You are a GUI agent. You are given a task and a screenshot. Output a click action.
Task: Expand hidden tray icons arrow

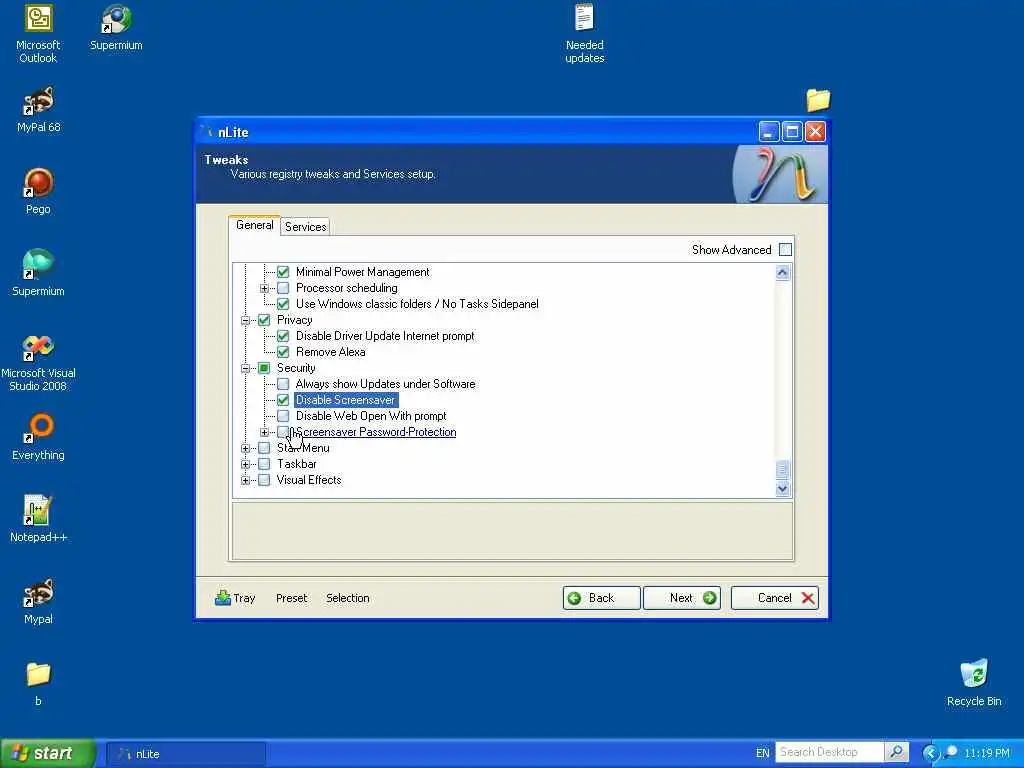click(930, 753)
